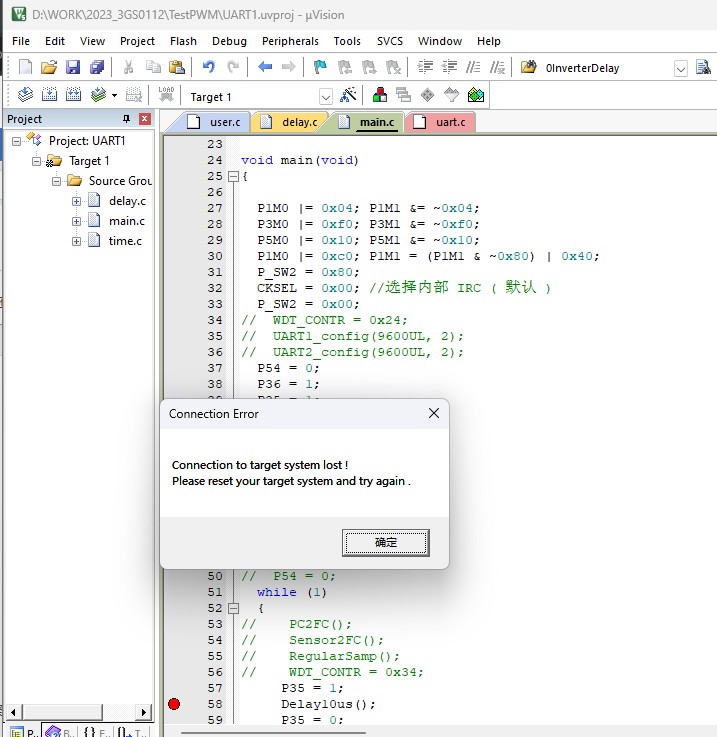Paste from clipboard via the toolbar icon
The height and width of the screenshot is (737, 717).
coord(176,67)
